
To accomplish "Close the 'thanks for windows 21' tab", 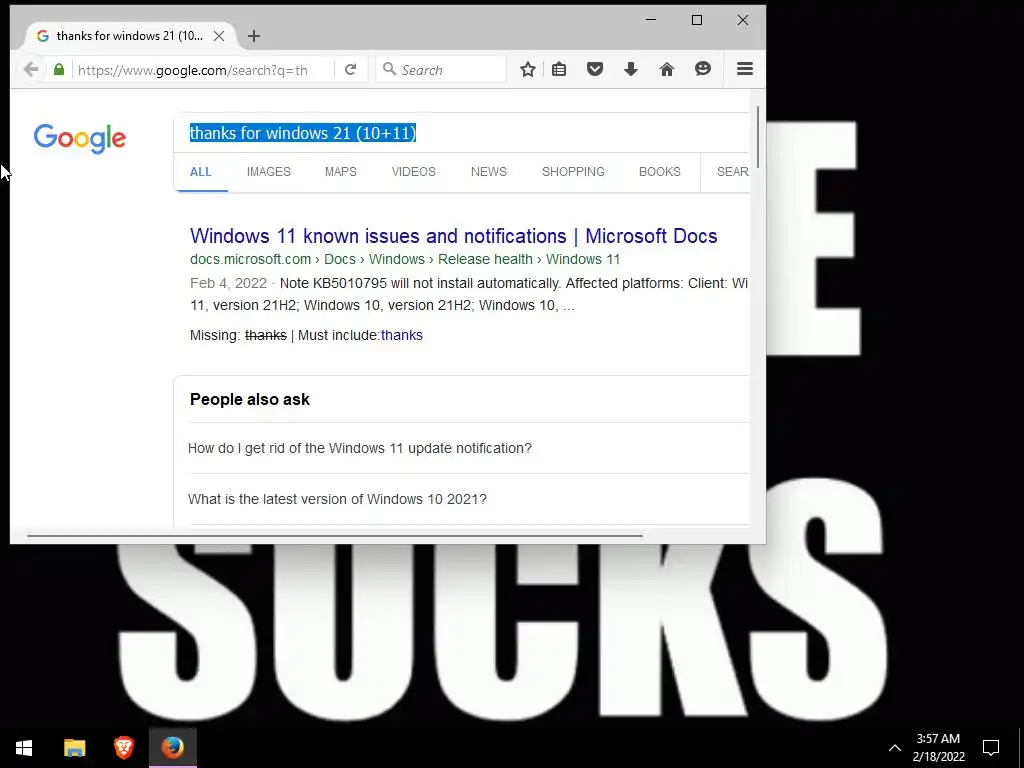I will coord(219,36).
